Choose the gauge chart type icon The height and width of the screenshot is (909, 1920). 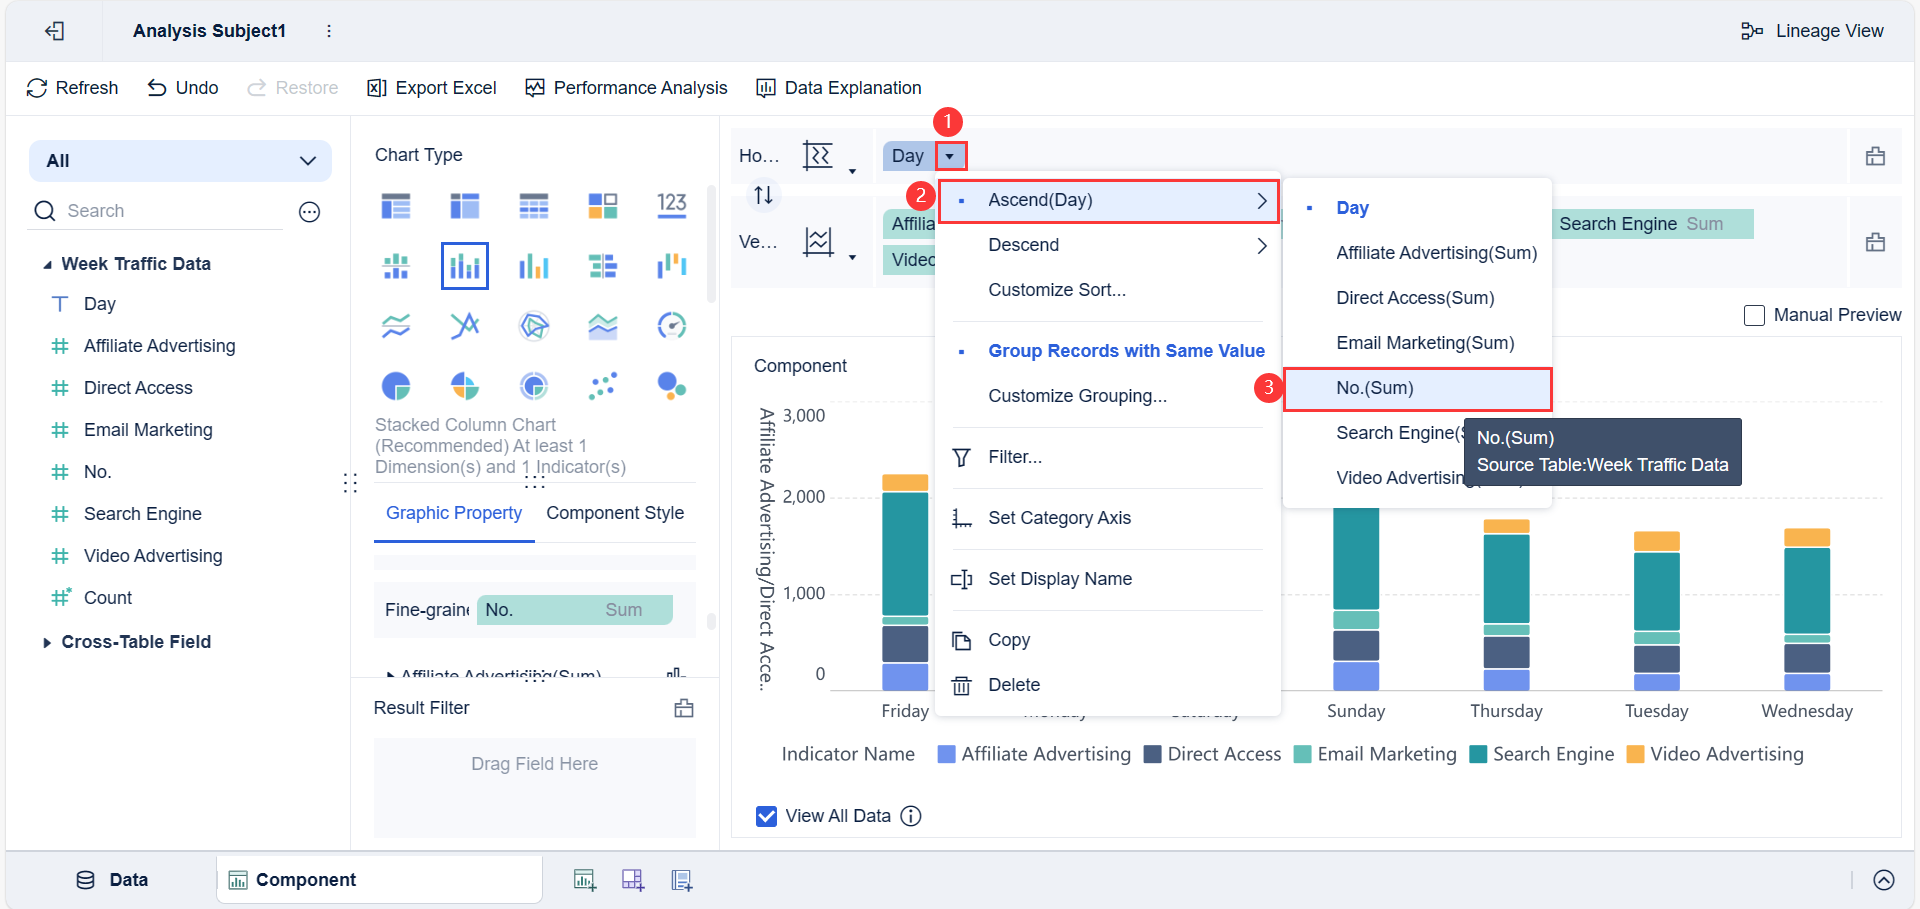(x=672, y=326)
